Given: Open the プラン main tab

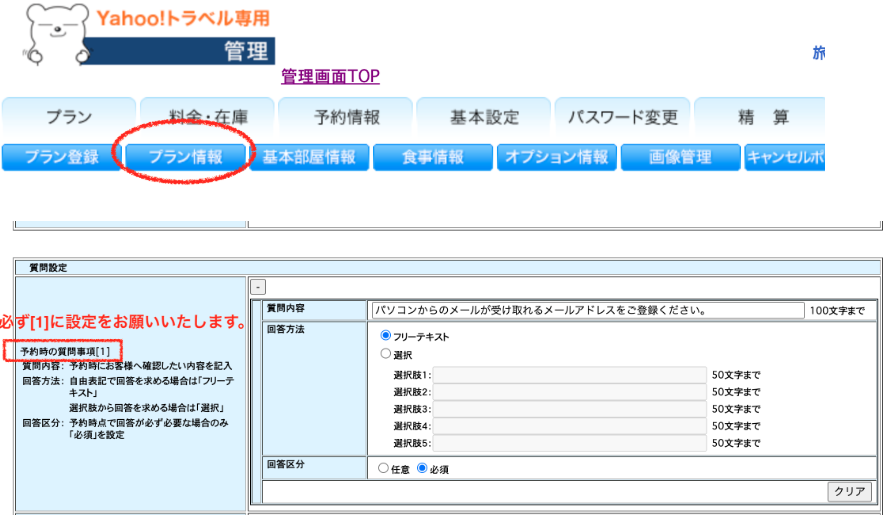Looking at the screenshot, I should [68, 117].
